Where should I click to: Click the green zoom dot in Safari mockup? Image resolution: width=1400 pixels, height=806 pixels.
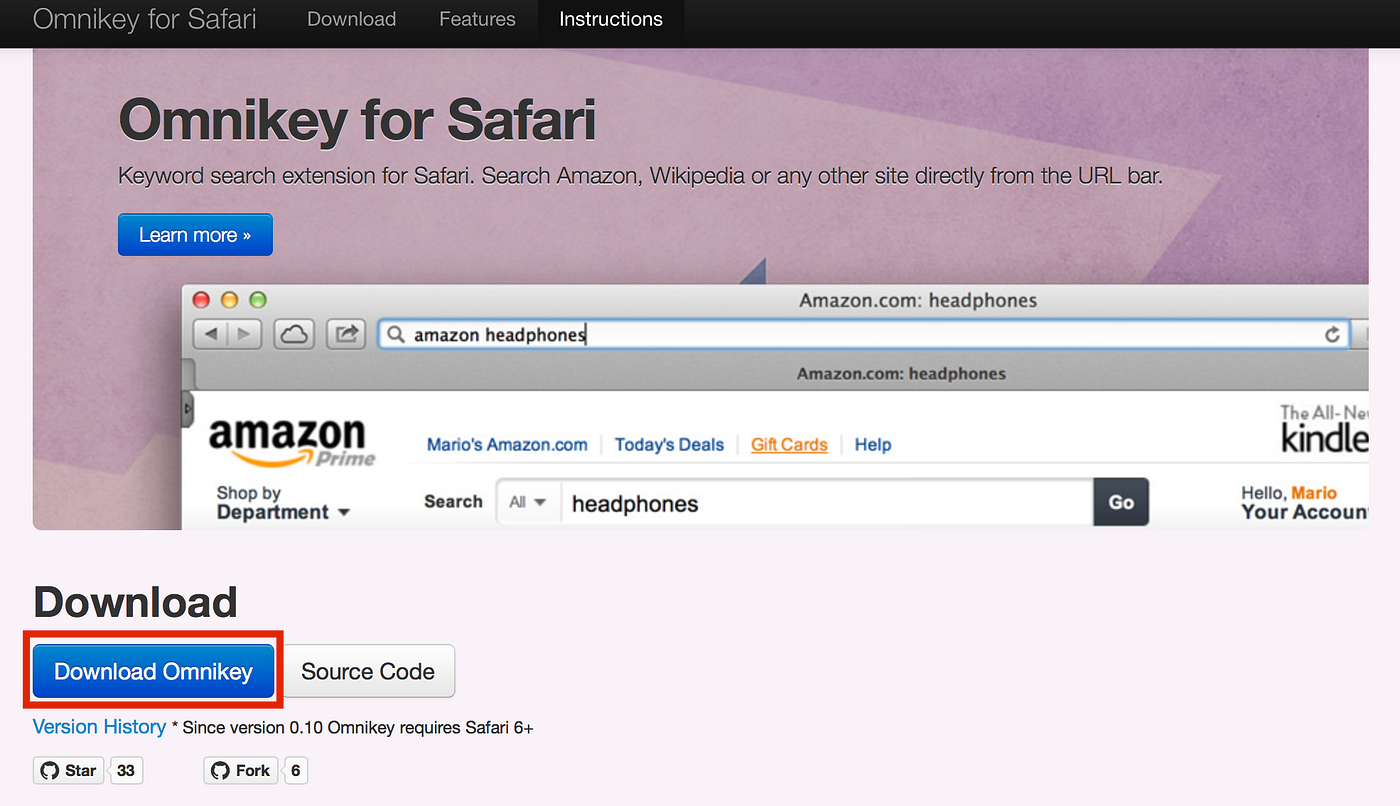[258, 299]
